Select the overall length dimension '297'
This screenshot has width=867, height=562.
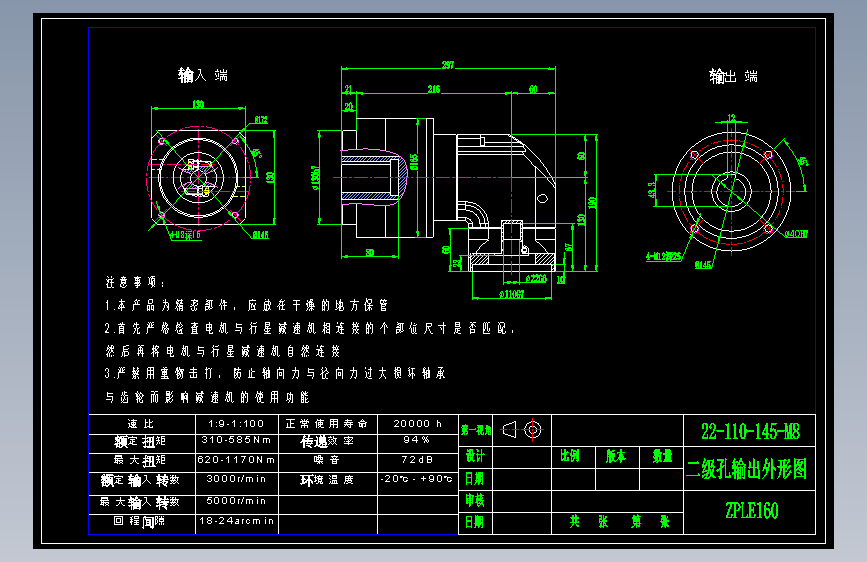click(448, 65)
